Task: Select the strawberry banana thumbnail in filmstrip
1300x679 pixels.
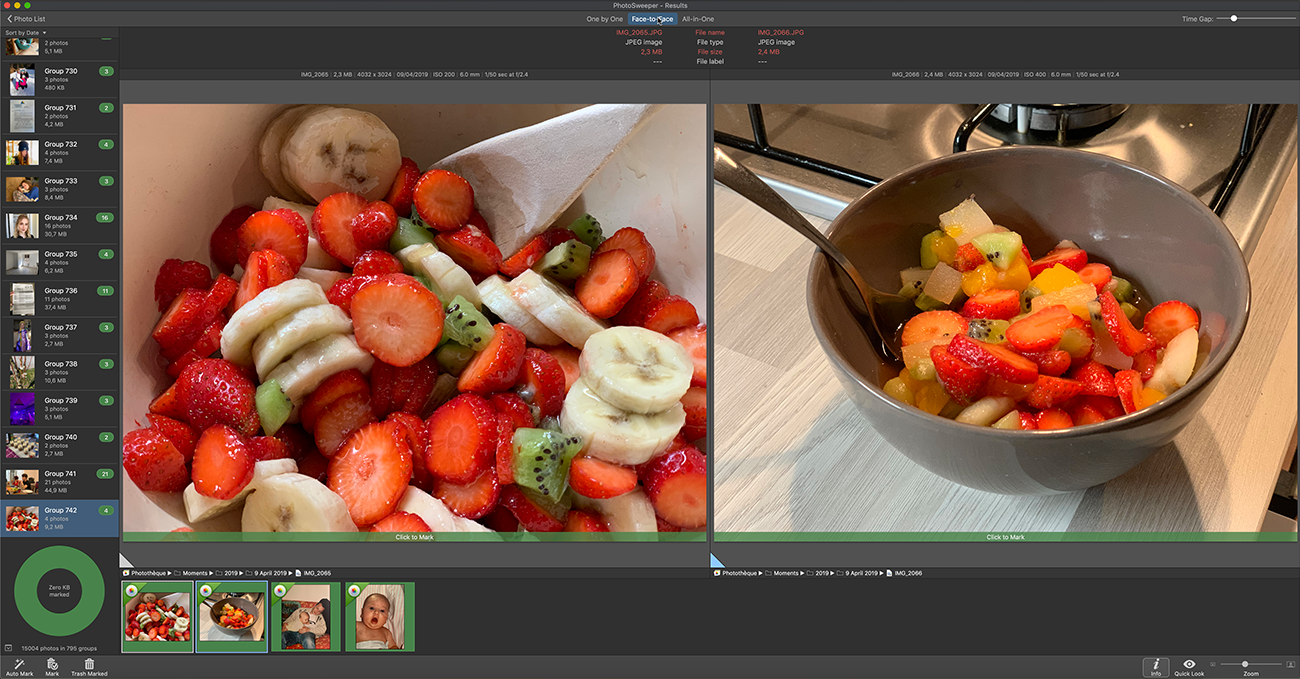Action: point(157,617)
